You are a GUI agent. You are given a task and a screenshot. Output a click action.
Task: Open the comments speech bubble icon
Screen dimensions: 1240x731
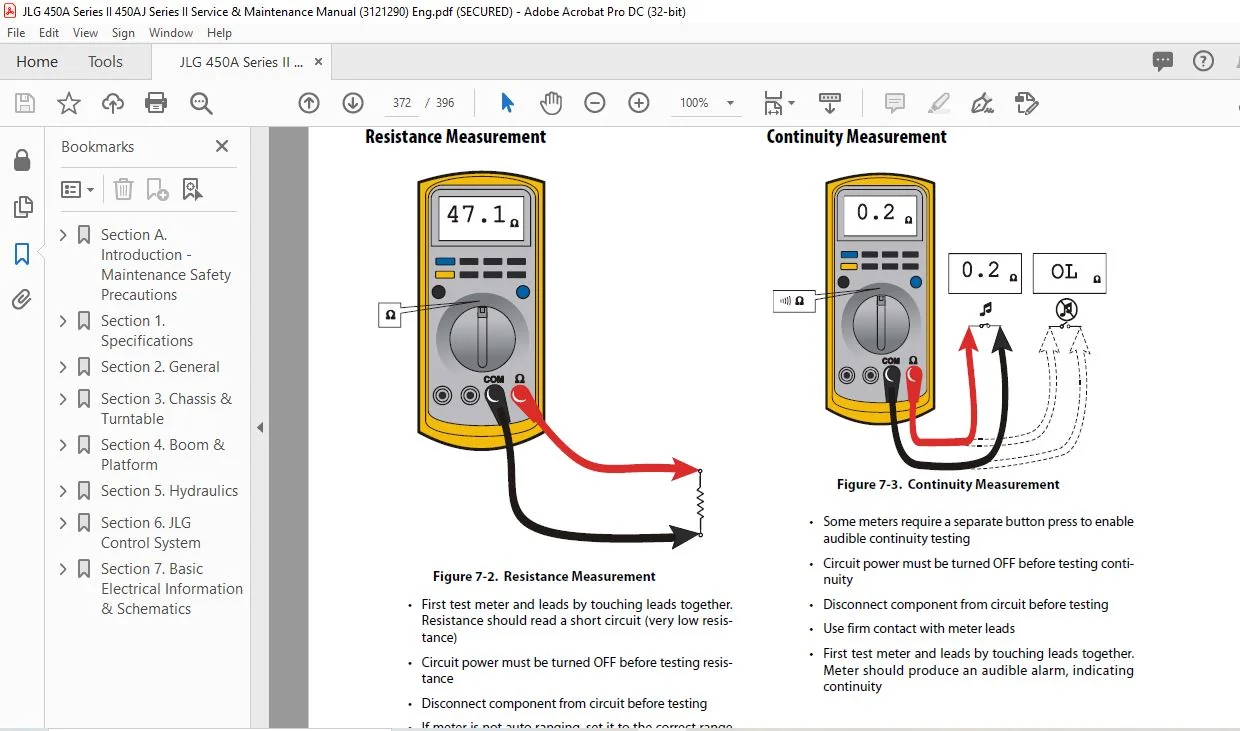(1162, 61)
